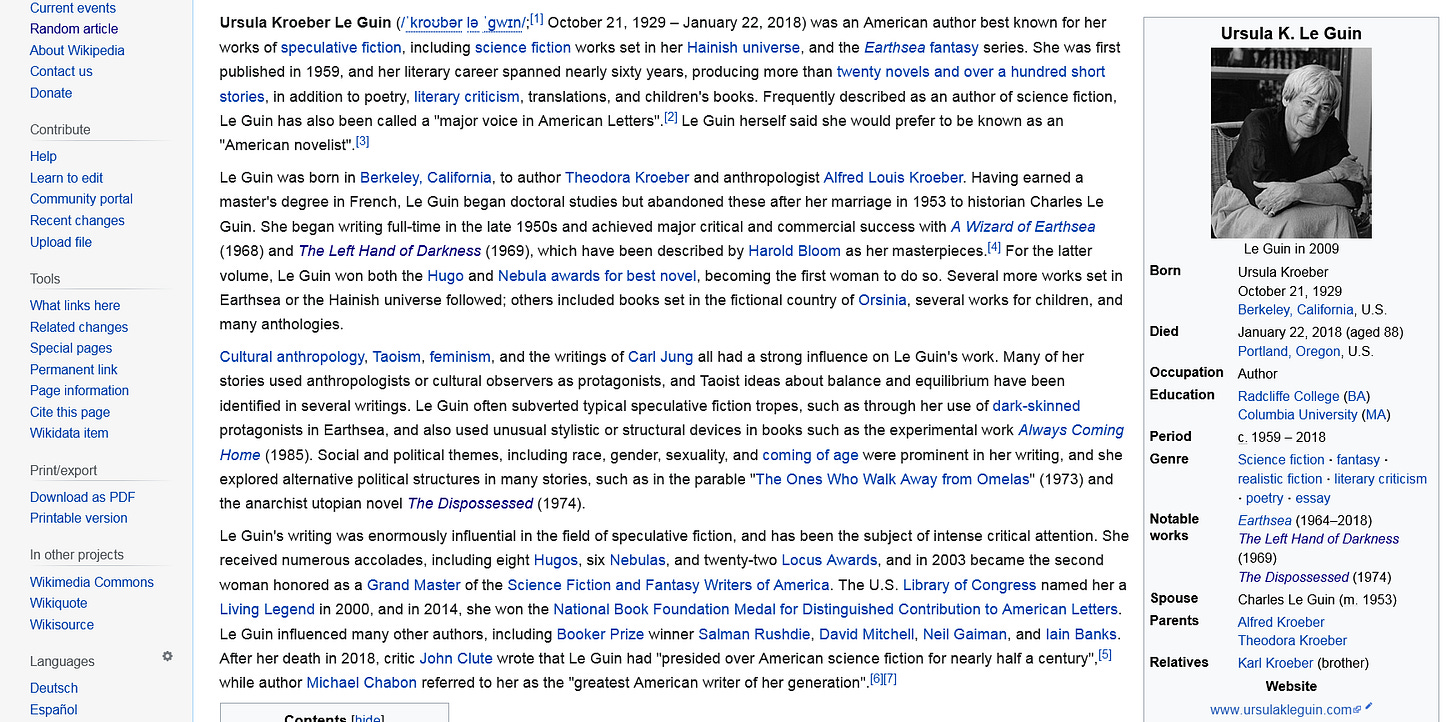The height and width of the screenshot is (722, 1456).
Task: Follow the Locus Awards link
Action: point(829,560)
